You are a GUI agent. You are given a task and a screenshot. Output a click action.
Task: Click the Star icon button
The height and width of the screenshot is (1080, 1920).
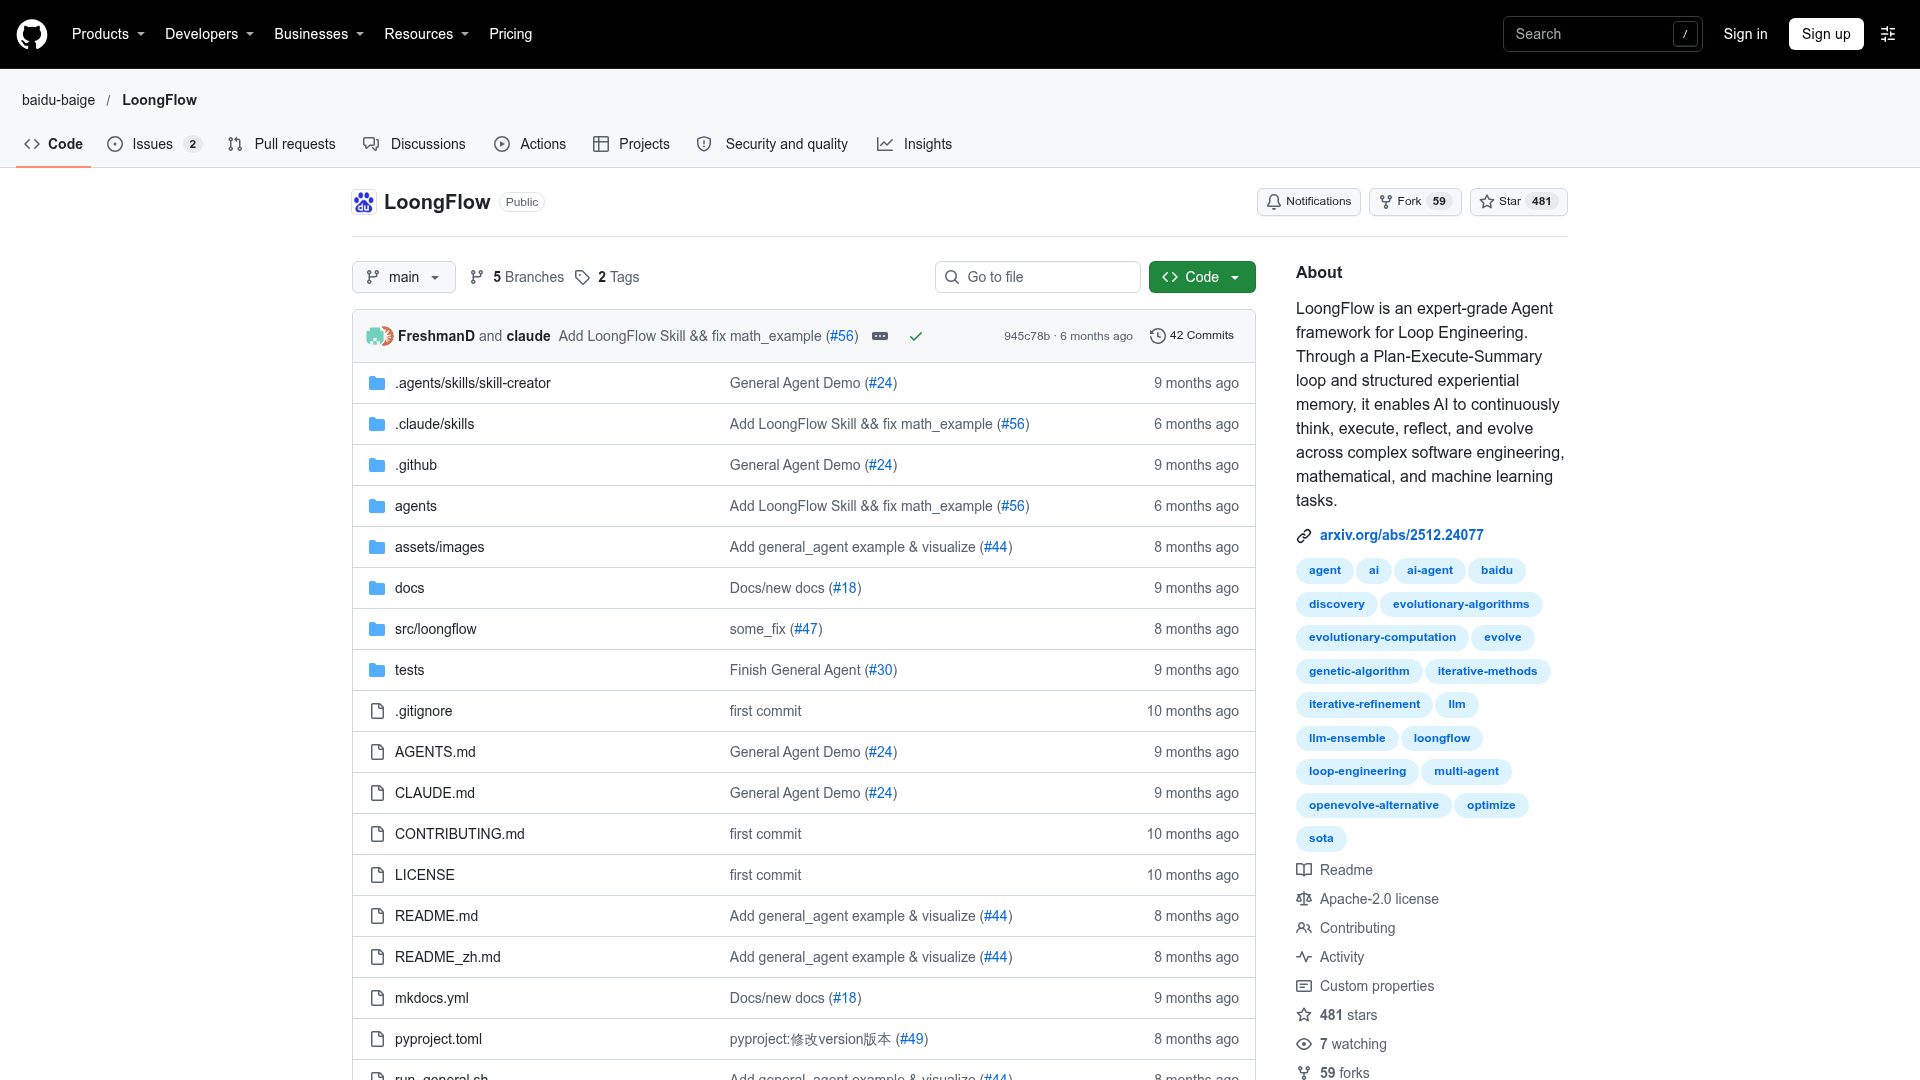coord(1518,202)
